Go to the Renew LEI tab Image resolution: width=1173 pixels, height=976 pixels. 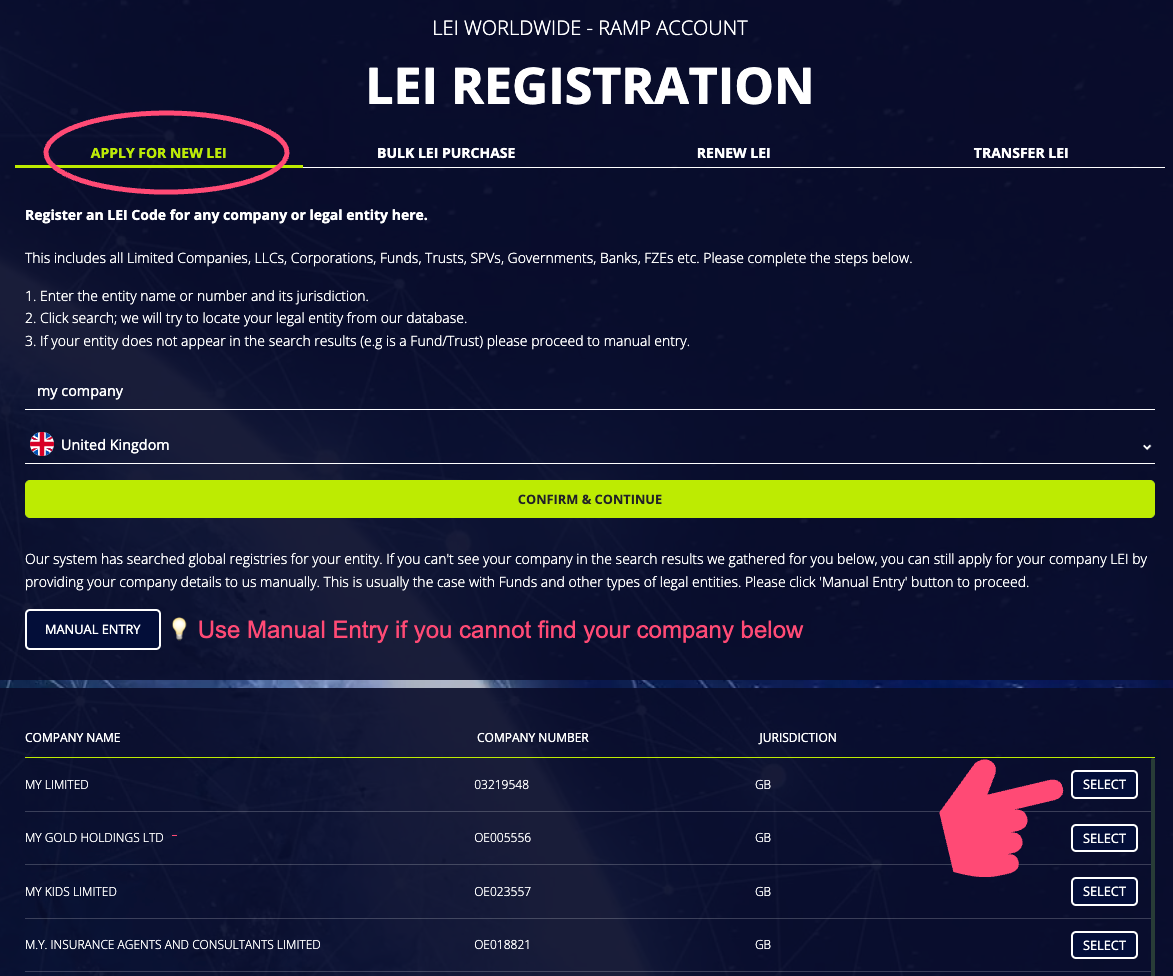[733, 153]
